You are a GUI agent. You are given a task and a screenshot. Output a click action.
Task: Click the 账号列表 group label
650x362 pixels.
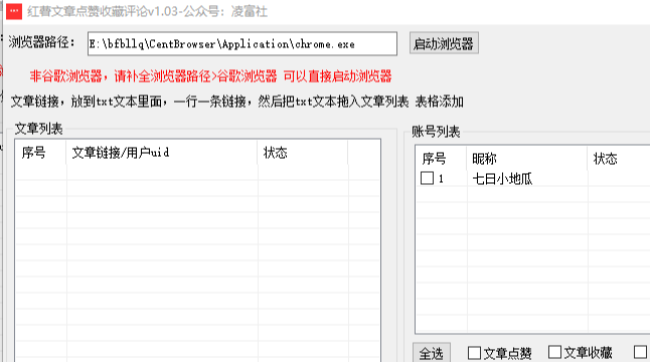click(x=436, y=132)
